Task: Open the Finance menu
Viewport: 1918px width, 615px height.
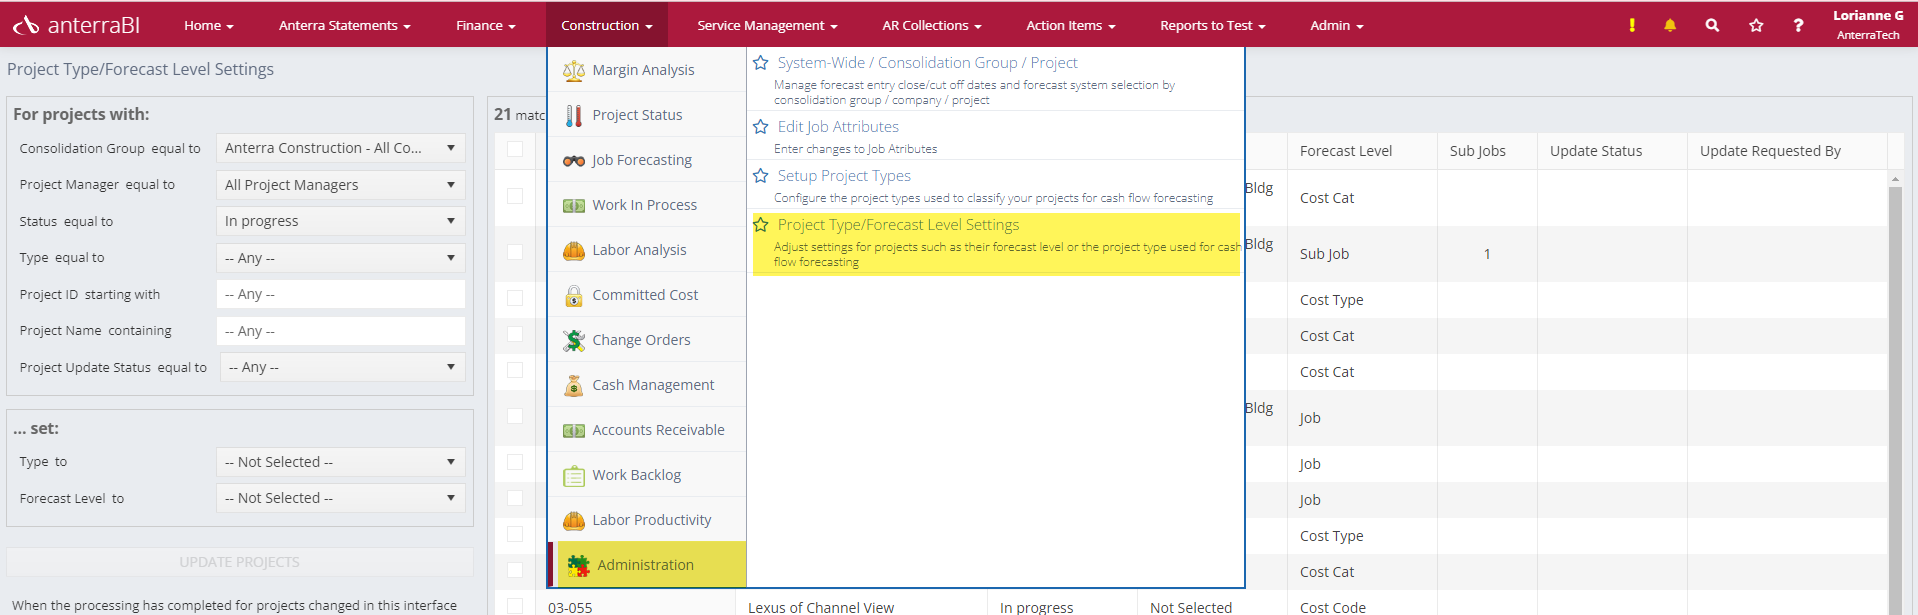Action: click(x=486, y=25)
